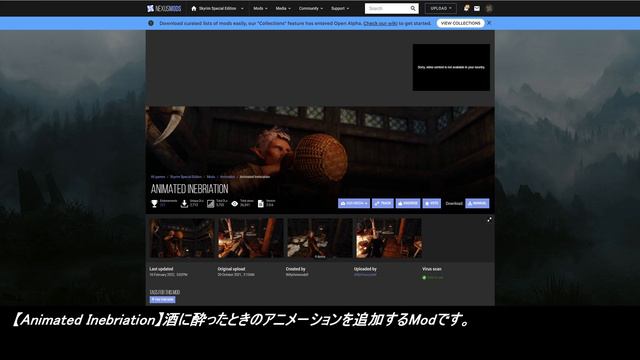Open the Media menu
This screenshot has height=360, width=640.
tap(283, 8)
